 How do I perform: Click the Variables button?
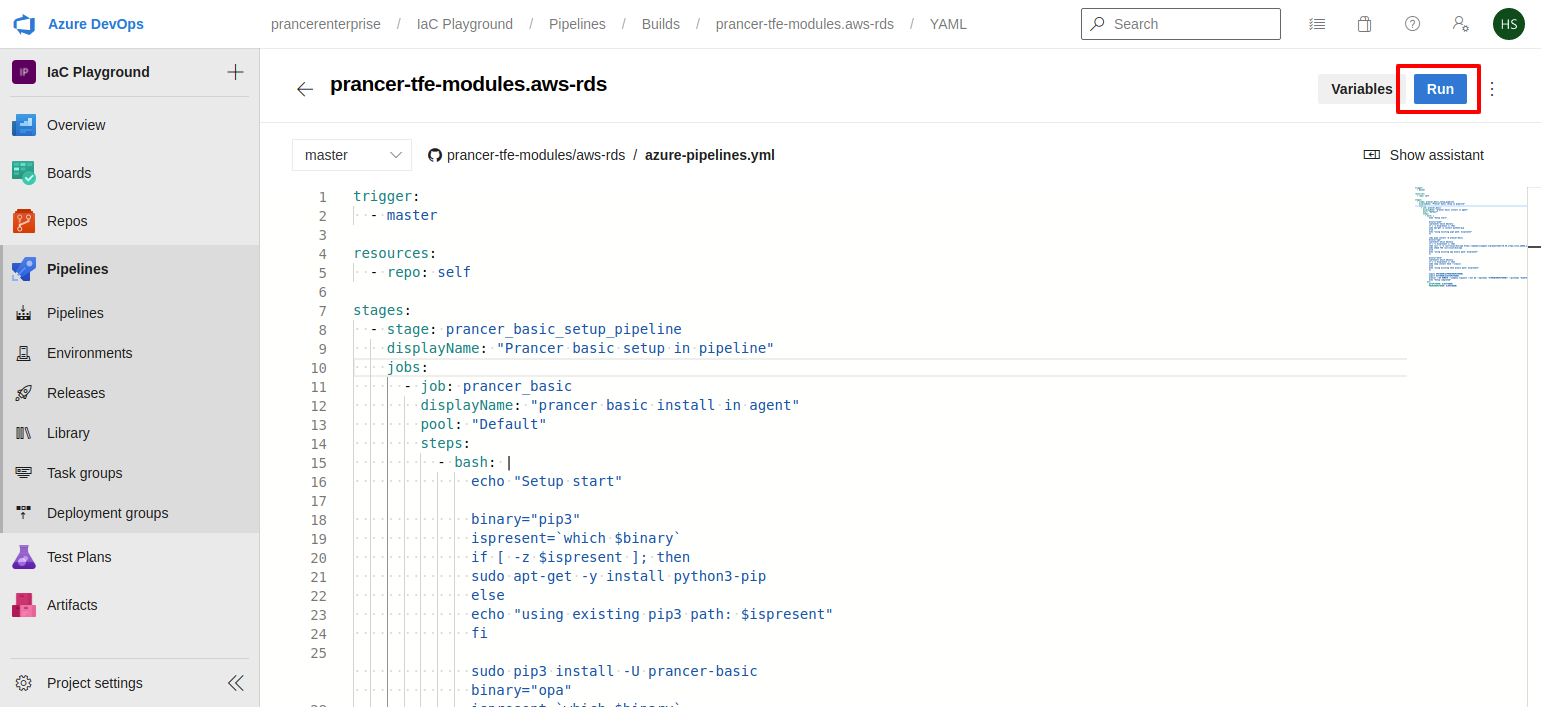click(x=1362, y=89)
